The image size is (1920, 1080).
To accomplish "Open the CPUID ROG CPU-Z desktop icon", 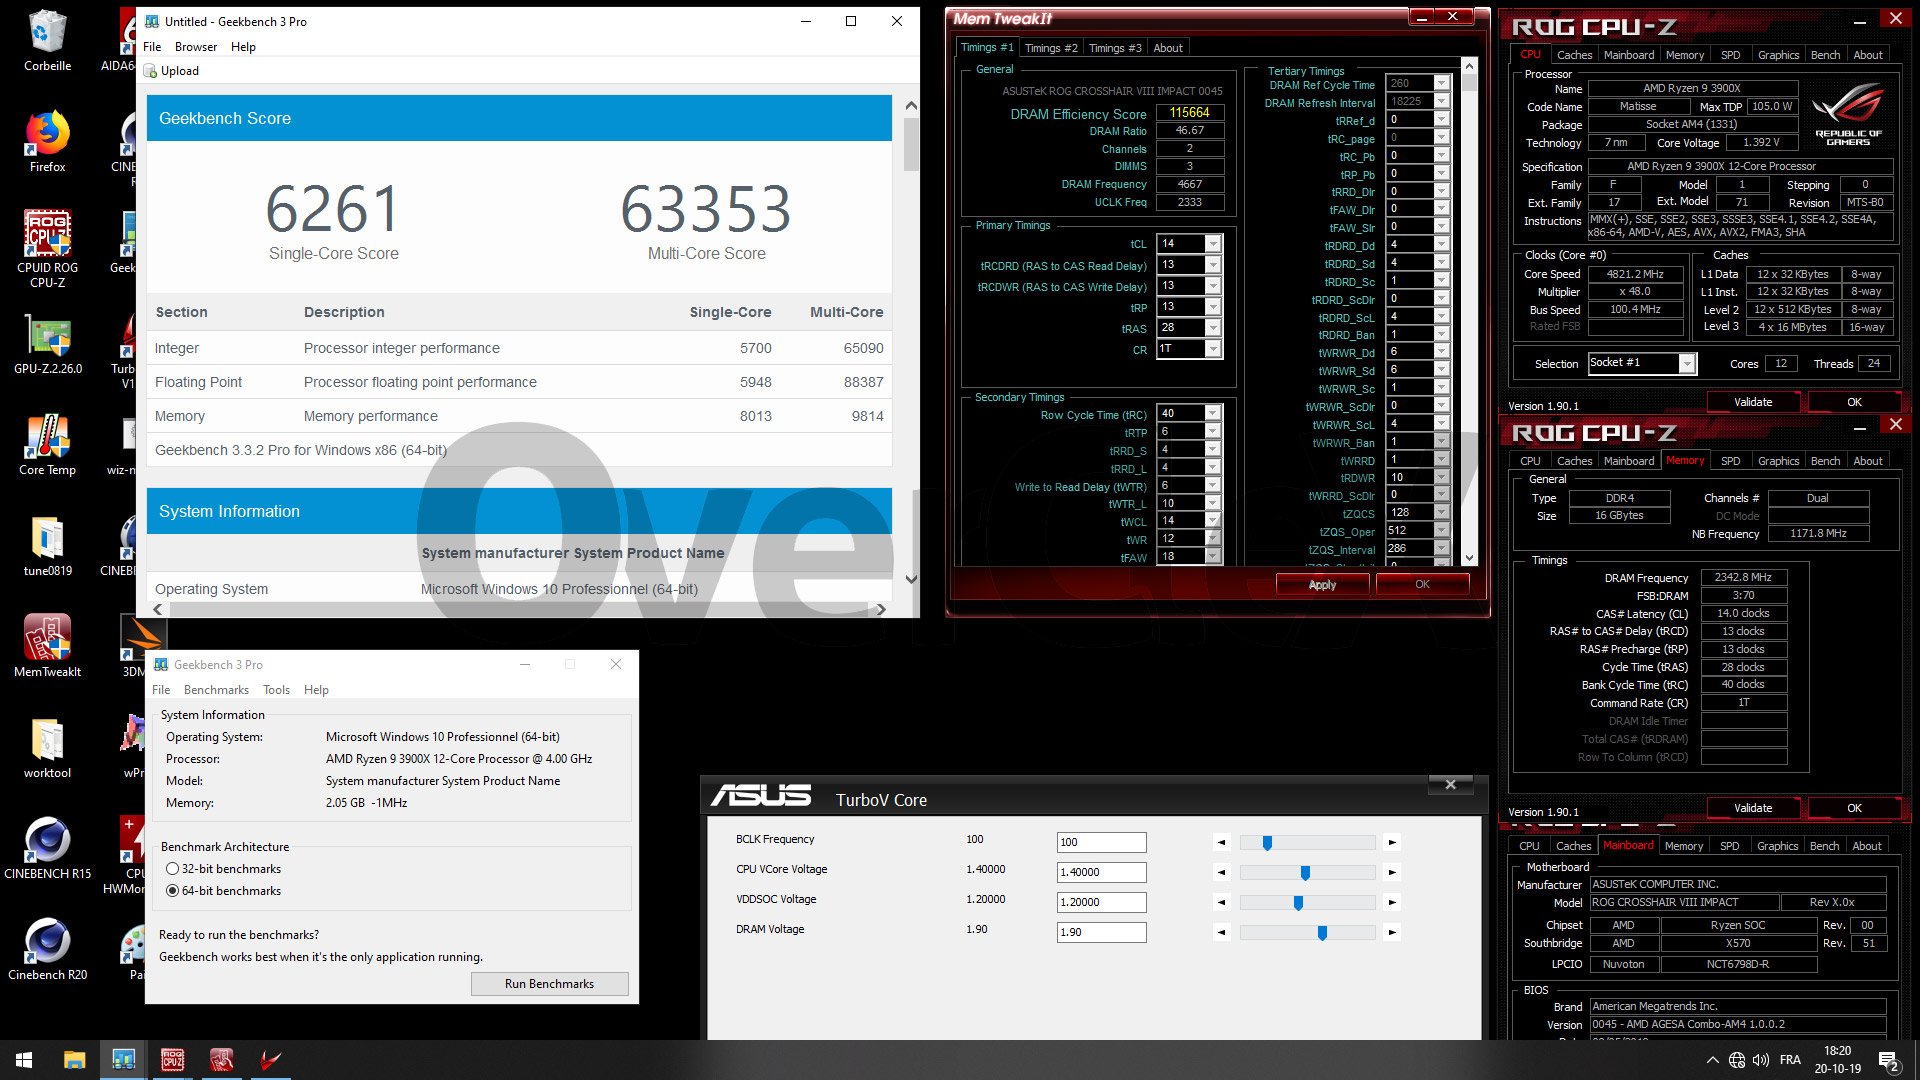I will [47, 235].
